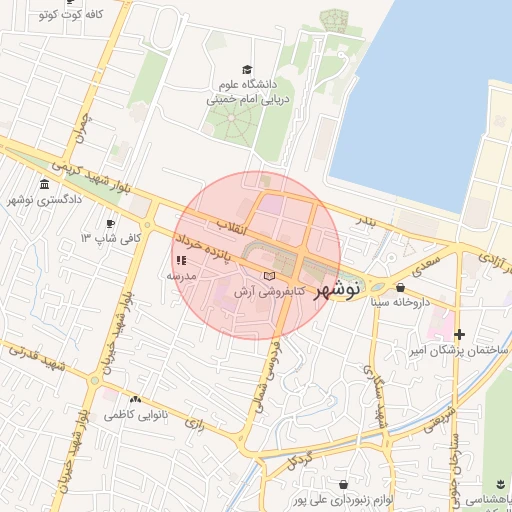Select the بندر street label
This screenshot has height=512, width=512.
[x=366, y=221]
